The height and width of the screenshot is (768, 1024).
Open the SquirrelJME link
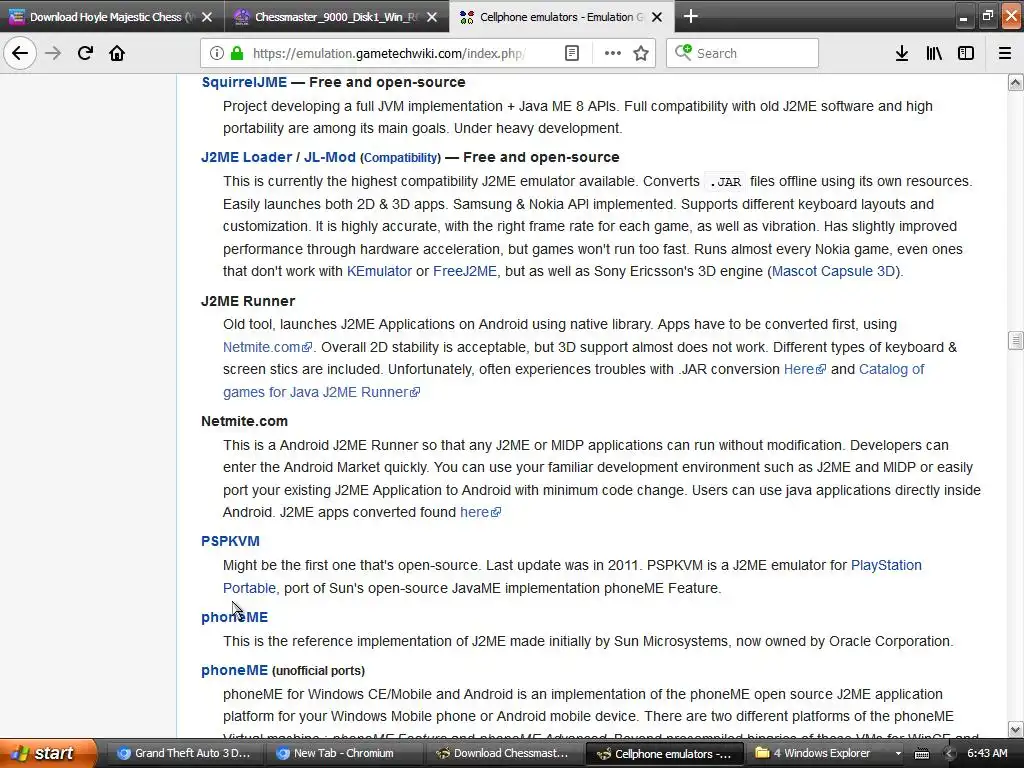point(244,82)
